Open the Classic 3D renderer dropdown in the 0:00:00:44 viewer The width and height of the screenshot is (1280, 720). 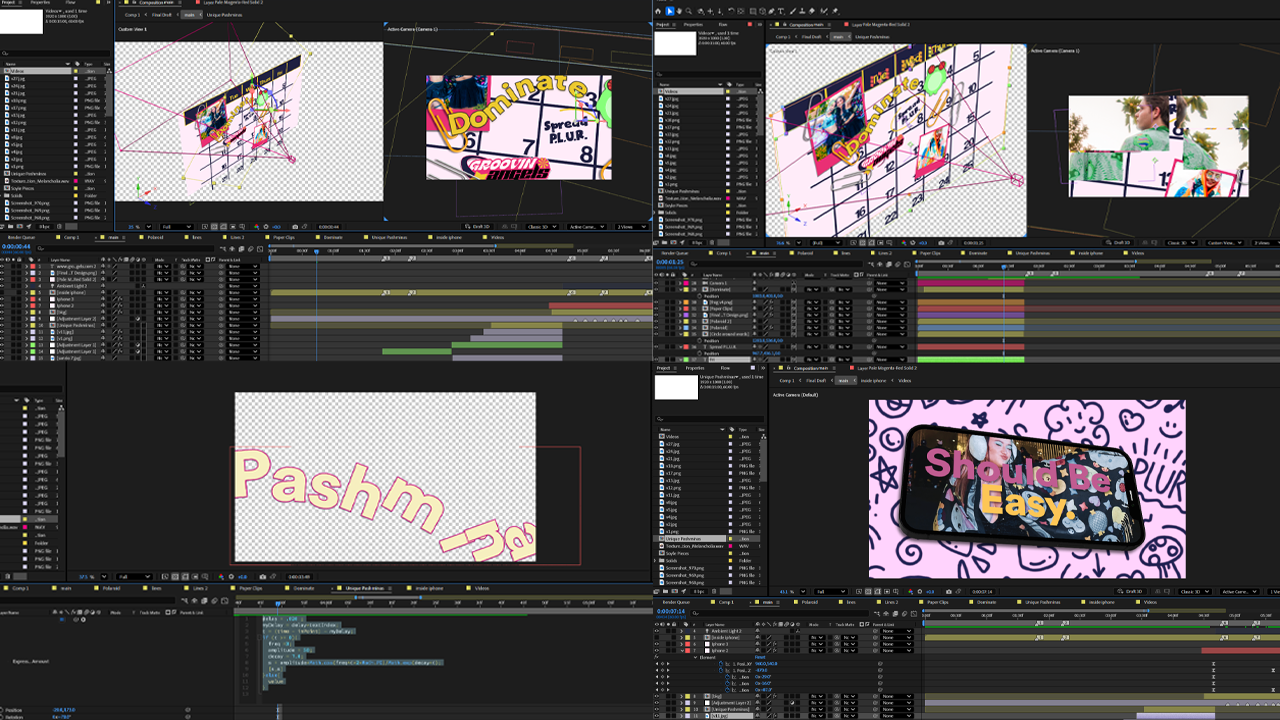click(x=542, y=227)
